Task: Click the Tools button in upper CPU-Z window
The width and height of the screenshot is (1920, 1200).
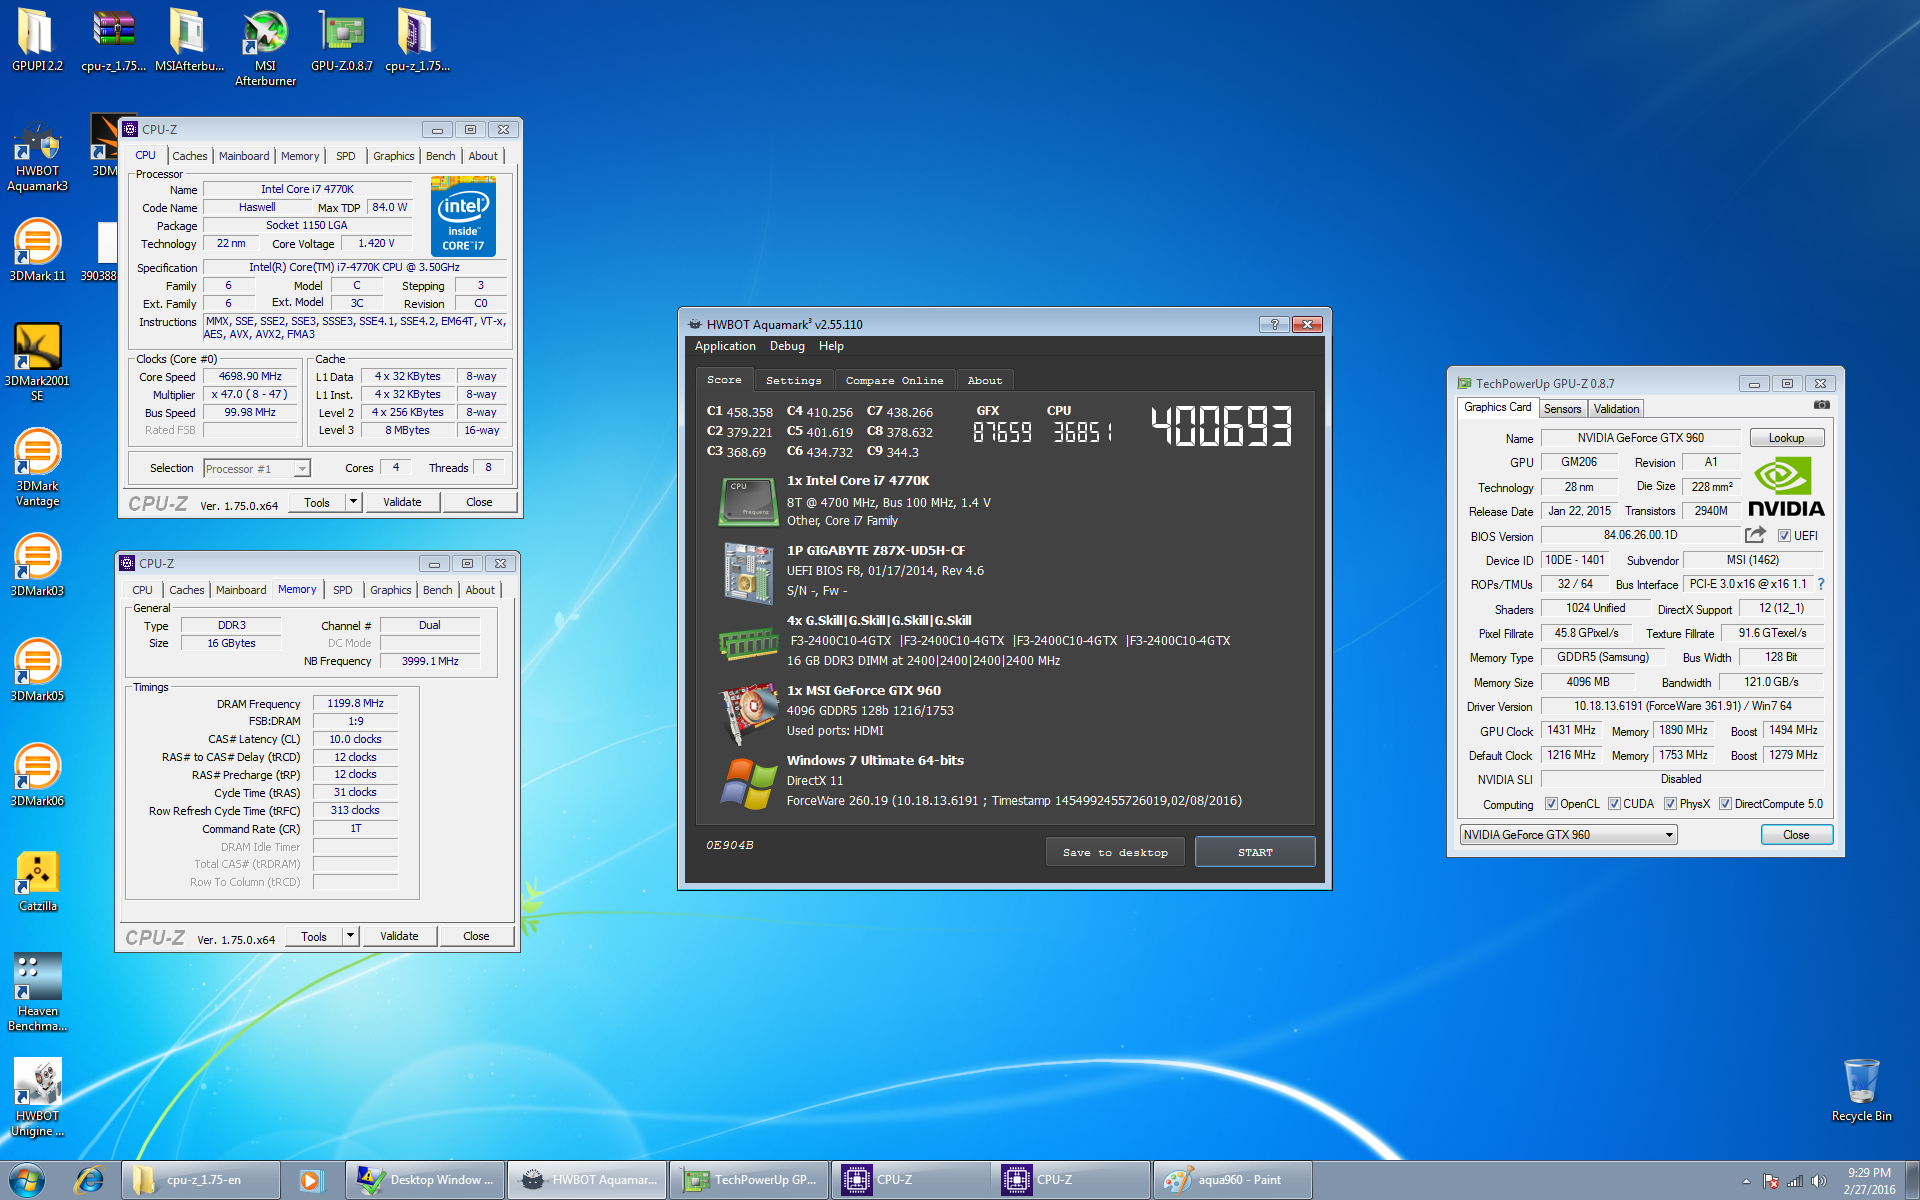Action: click(317, 502)
